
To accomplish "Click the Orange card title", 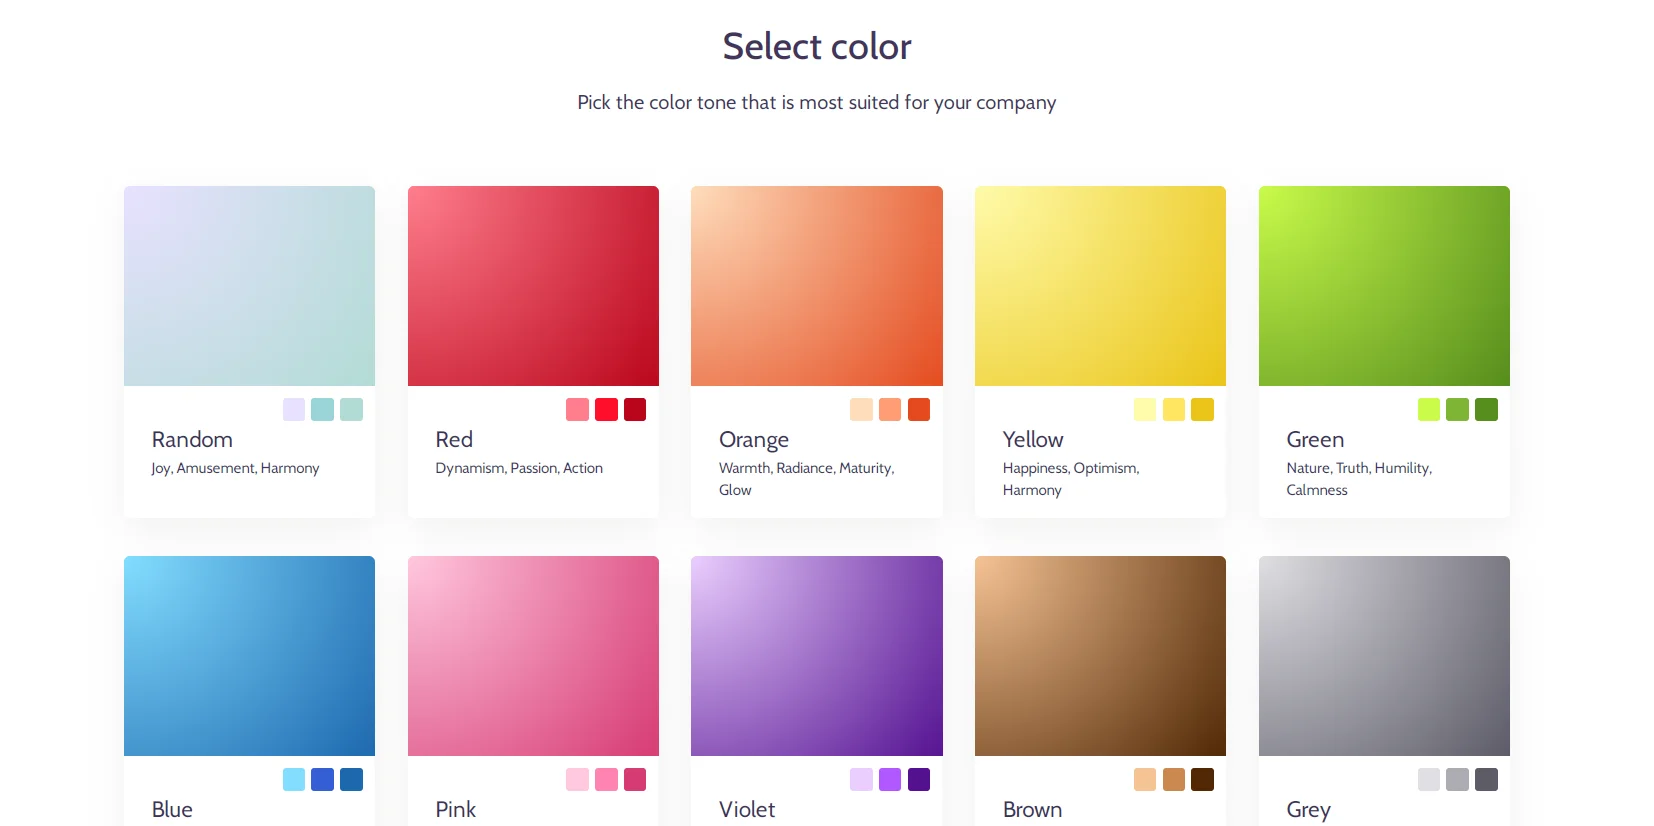I will click(x=754, y=440).
